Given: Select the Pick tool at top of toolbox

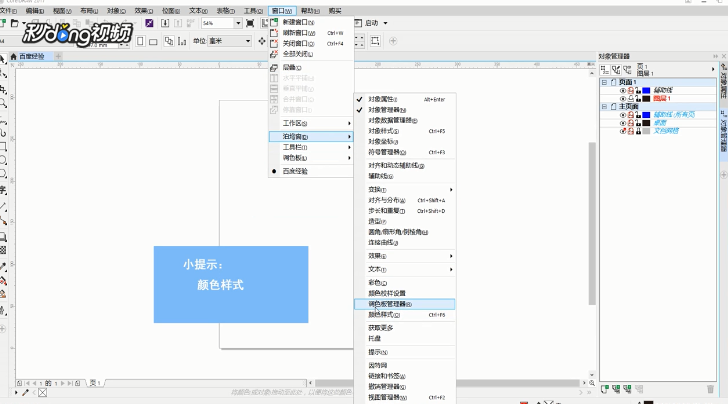Looking at the screenshot, I should coord(3,59).
